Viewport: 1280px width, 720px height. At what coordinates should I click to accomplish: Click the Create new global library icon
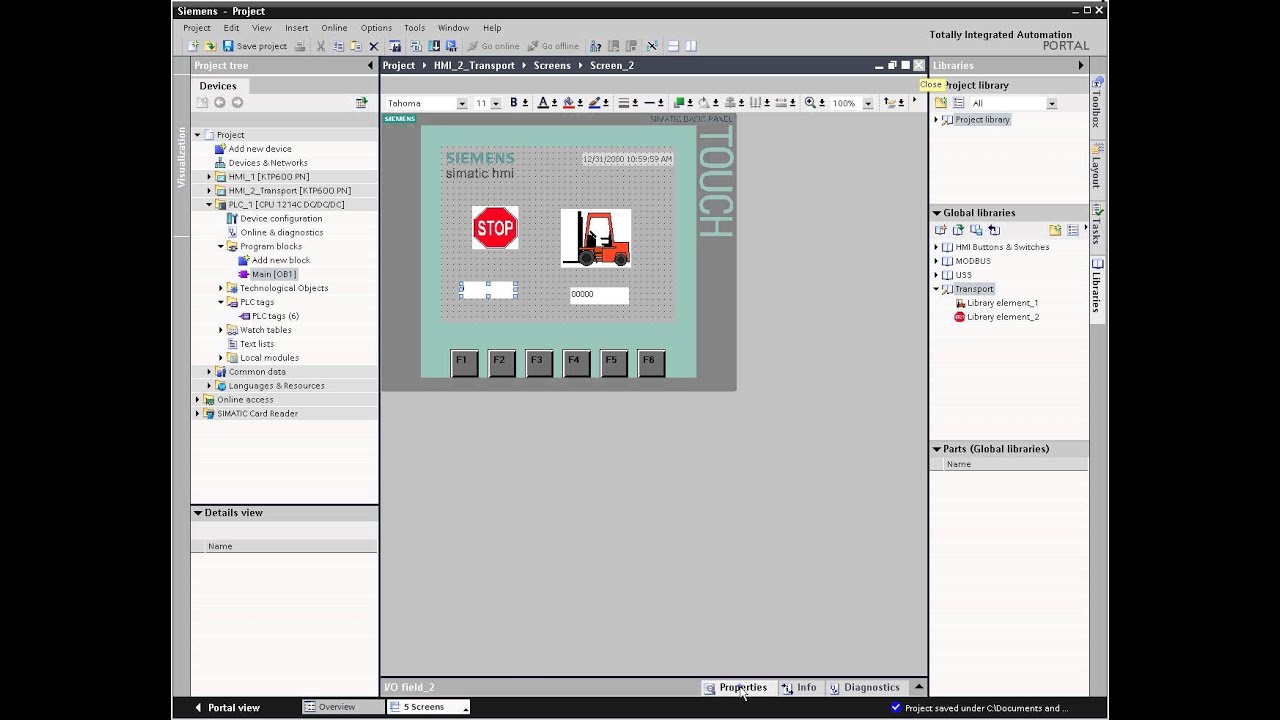point(940,230)
